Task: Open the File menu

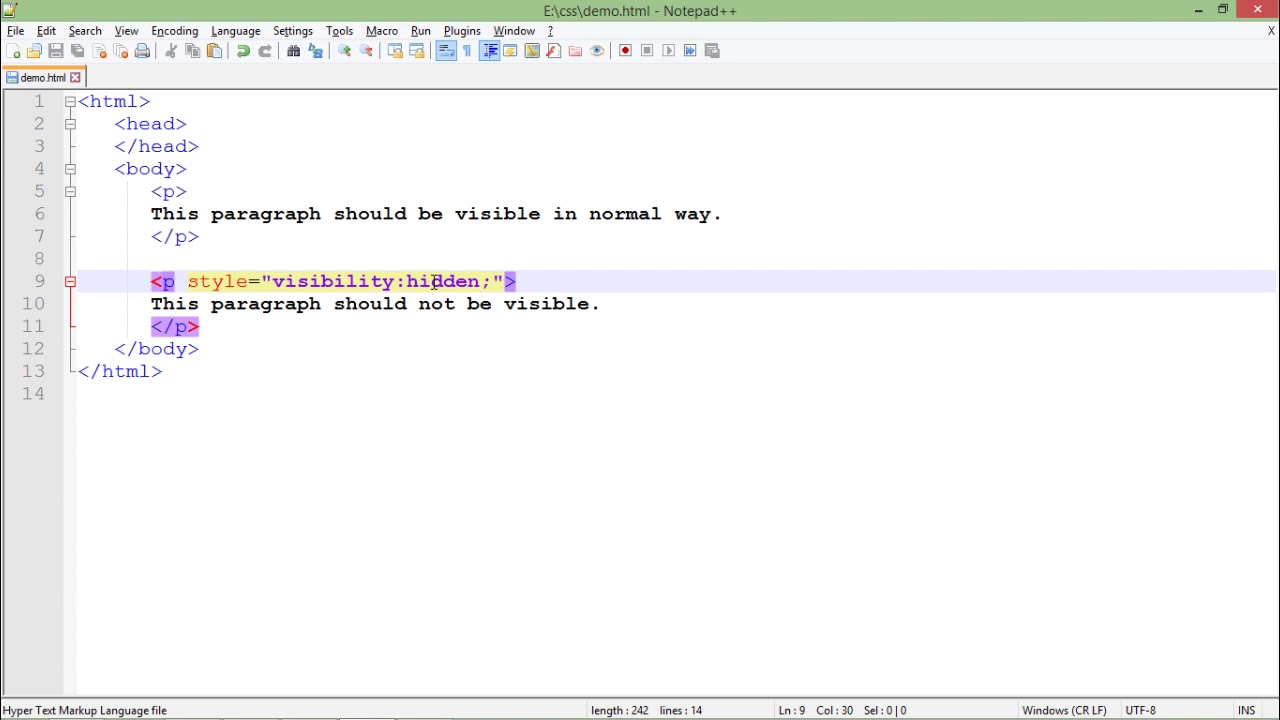Action: coord(16,31)
